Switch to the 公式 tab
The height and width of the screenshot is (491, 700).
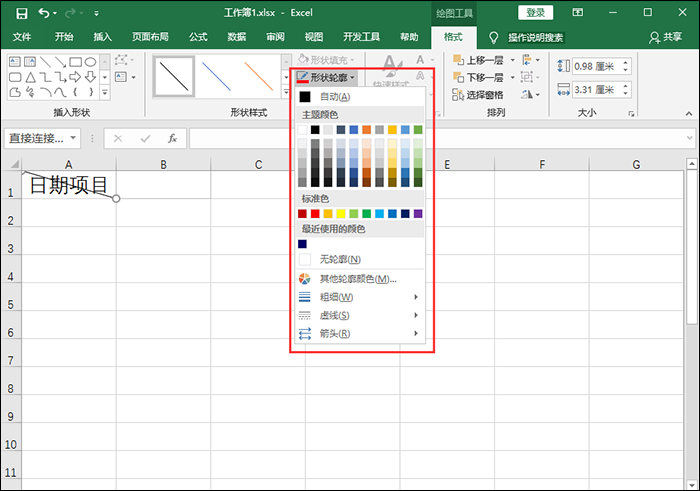tap(198, 37)
